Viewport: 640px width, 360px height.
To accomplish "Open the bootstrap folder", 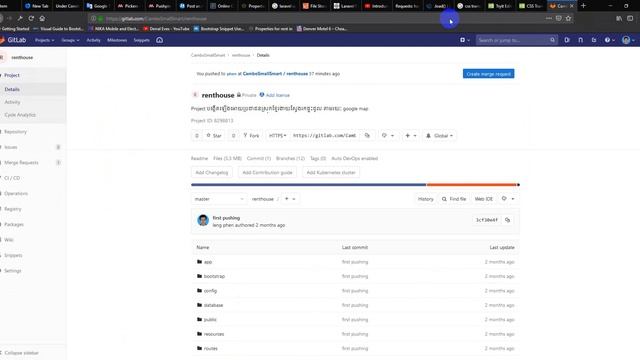I will click(x=214, y=276).
